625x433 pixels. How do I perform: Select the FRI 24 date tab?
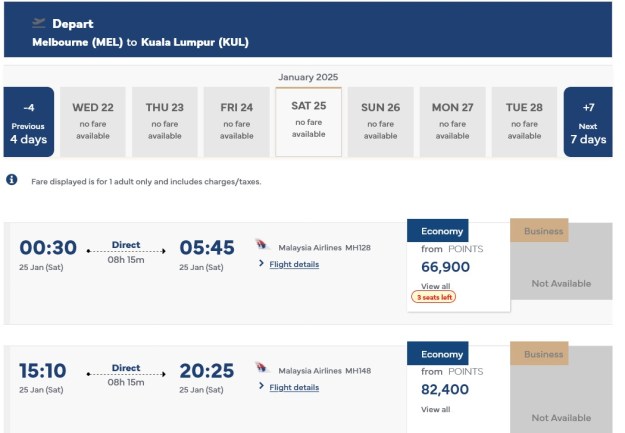(237, 122)
